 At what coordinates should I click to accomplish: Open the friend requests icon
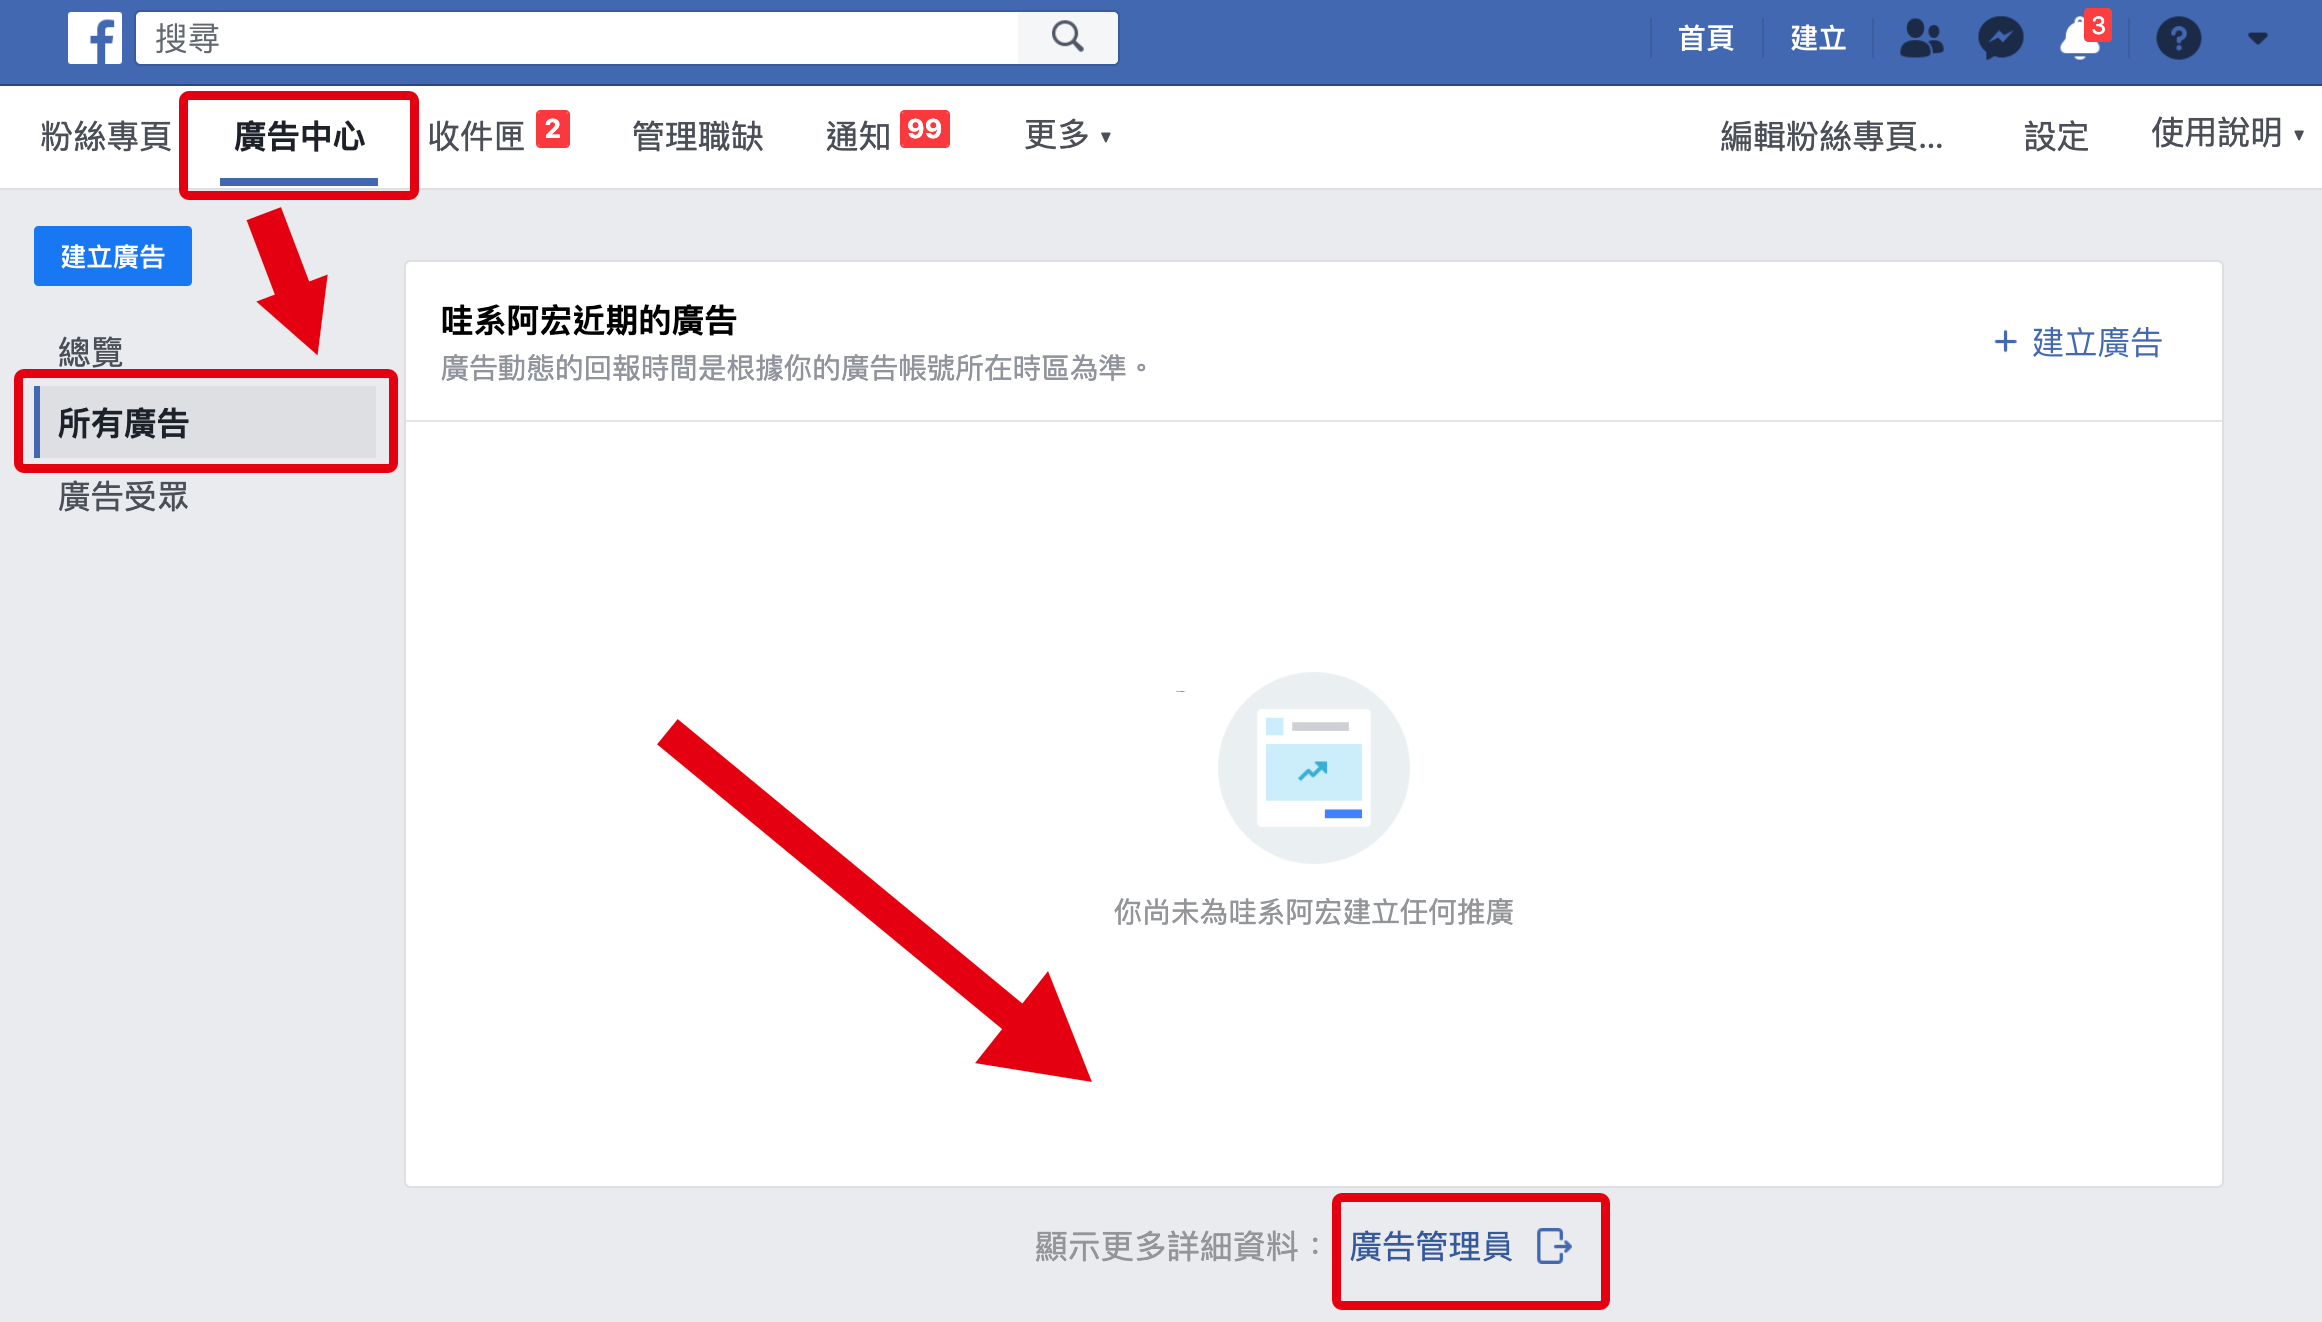tap(1922, 38)
